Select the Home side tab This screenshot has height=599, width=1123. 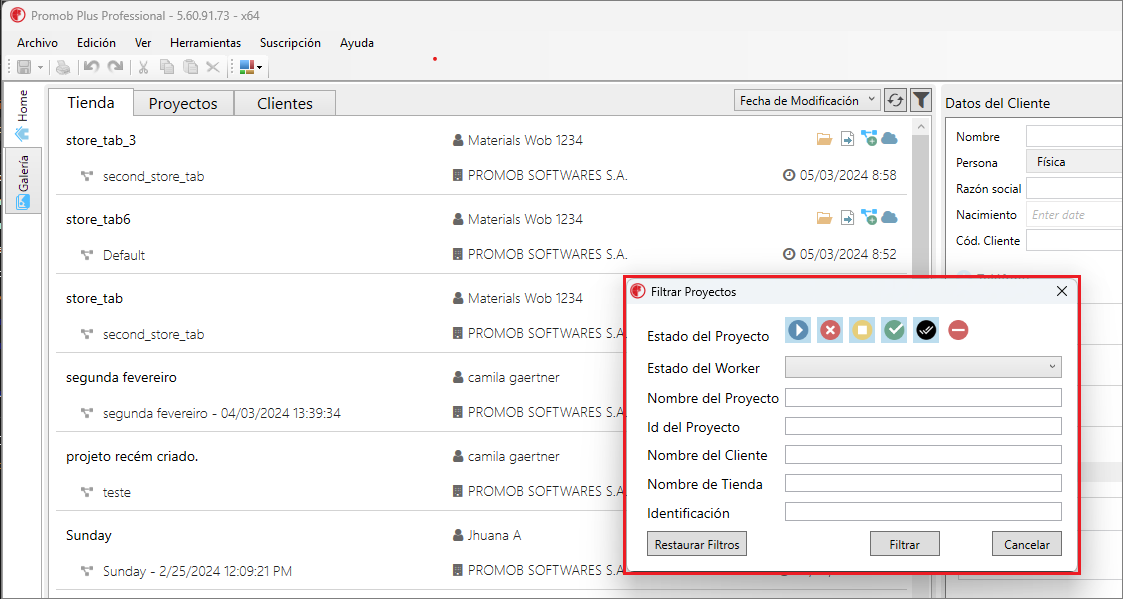(23, 115)
